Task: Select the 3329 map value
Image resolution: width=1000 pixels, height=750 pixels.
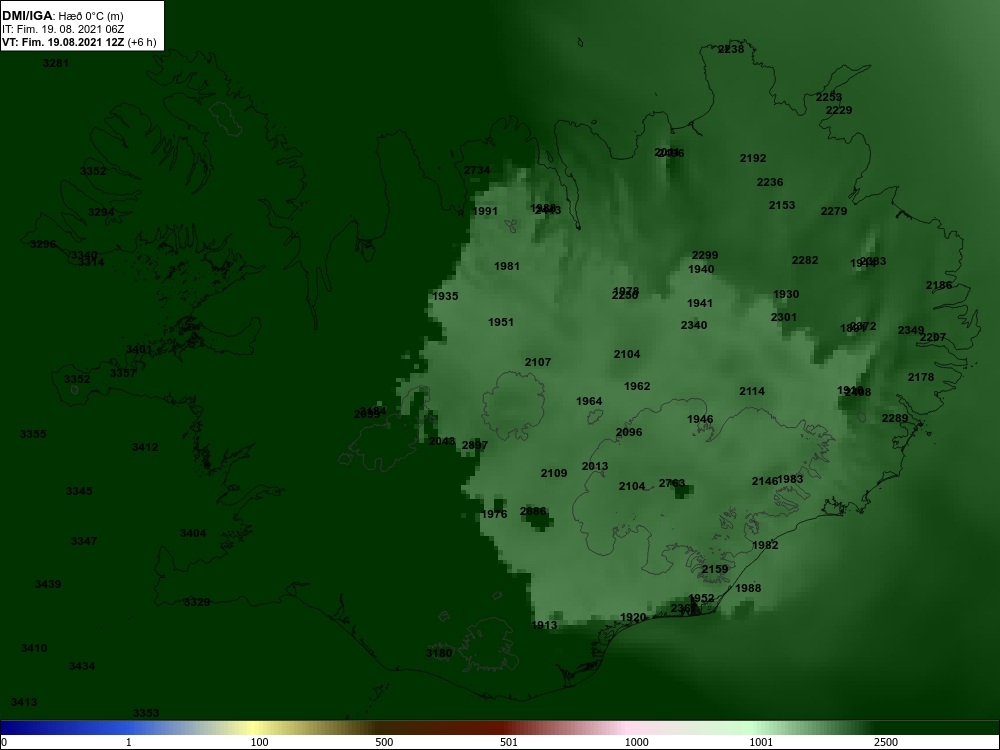Action: click(x=196, y=603)
